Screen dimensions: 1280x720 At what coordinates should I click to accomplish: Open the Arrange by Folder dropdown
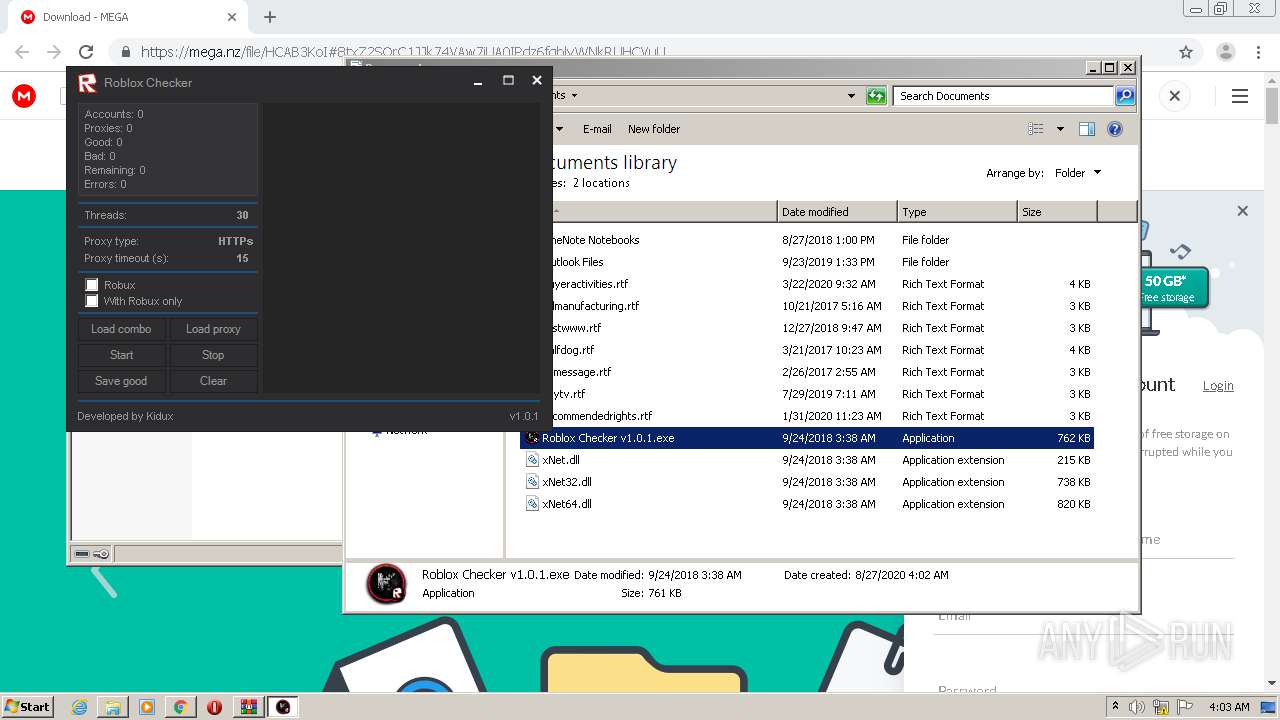pos(1077,173)
